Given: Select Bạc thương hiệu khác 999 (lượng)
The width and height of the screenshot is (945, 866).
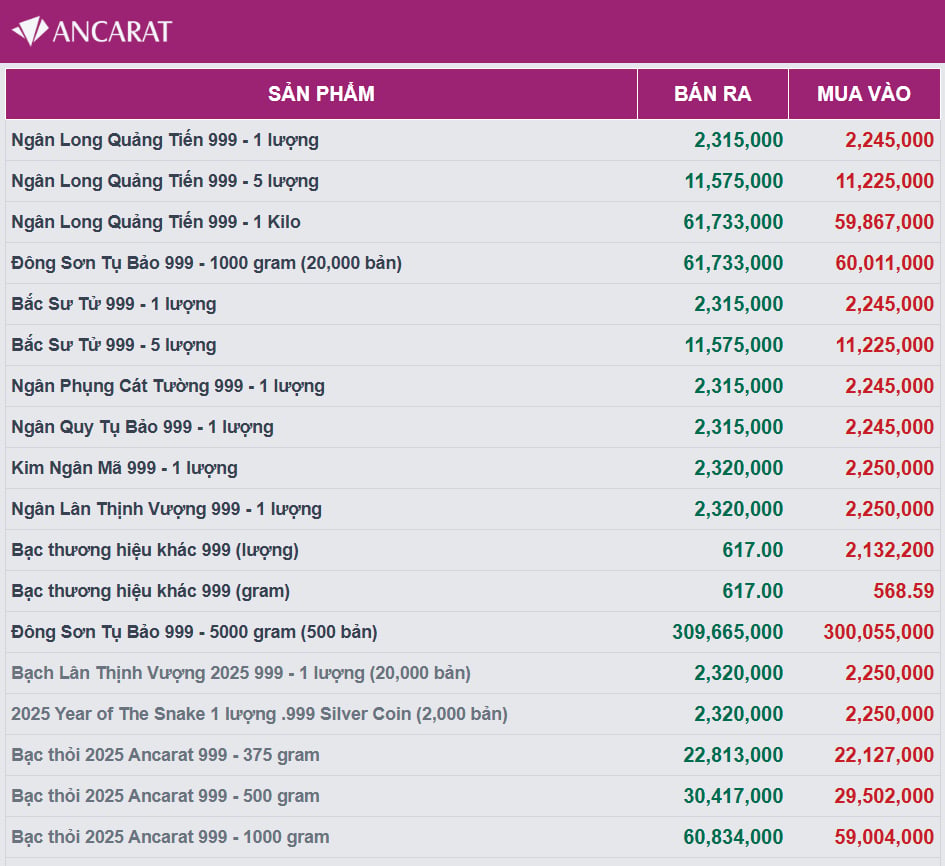Looking at the screenshot, I should pos(155,550).
